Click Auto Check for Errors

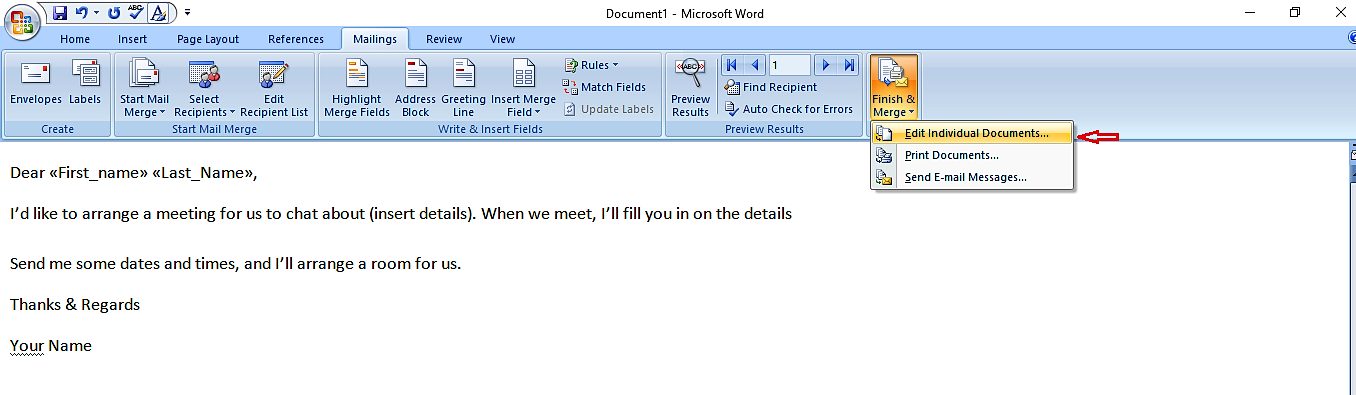(x=789, y=109)
